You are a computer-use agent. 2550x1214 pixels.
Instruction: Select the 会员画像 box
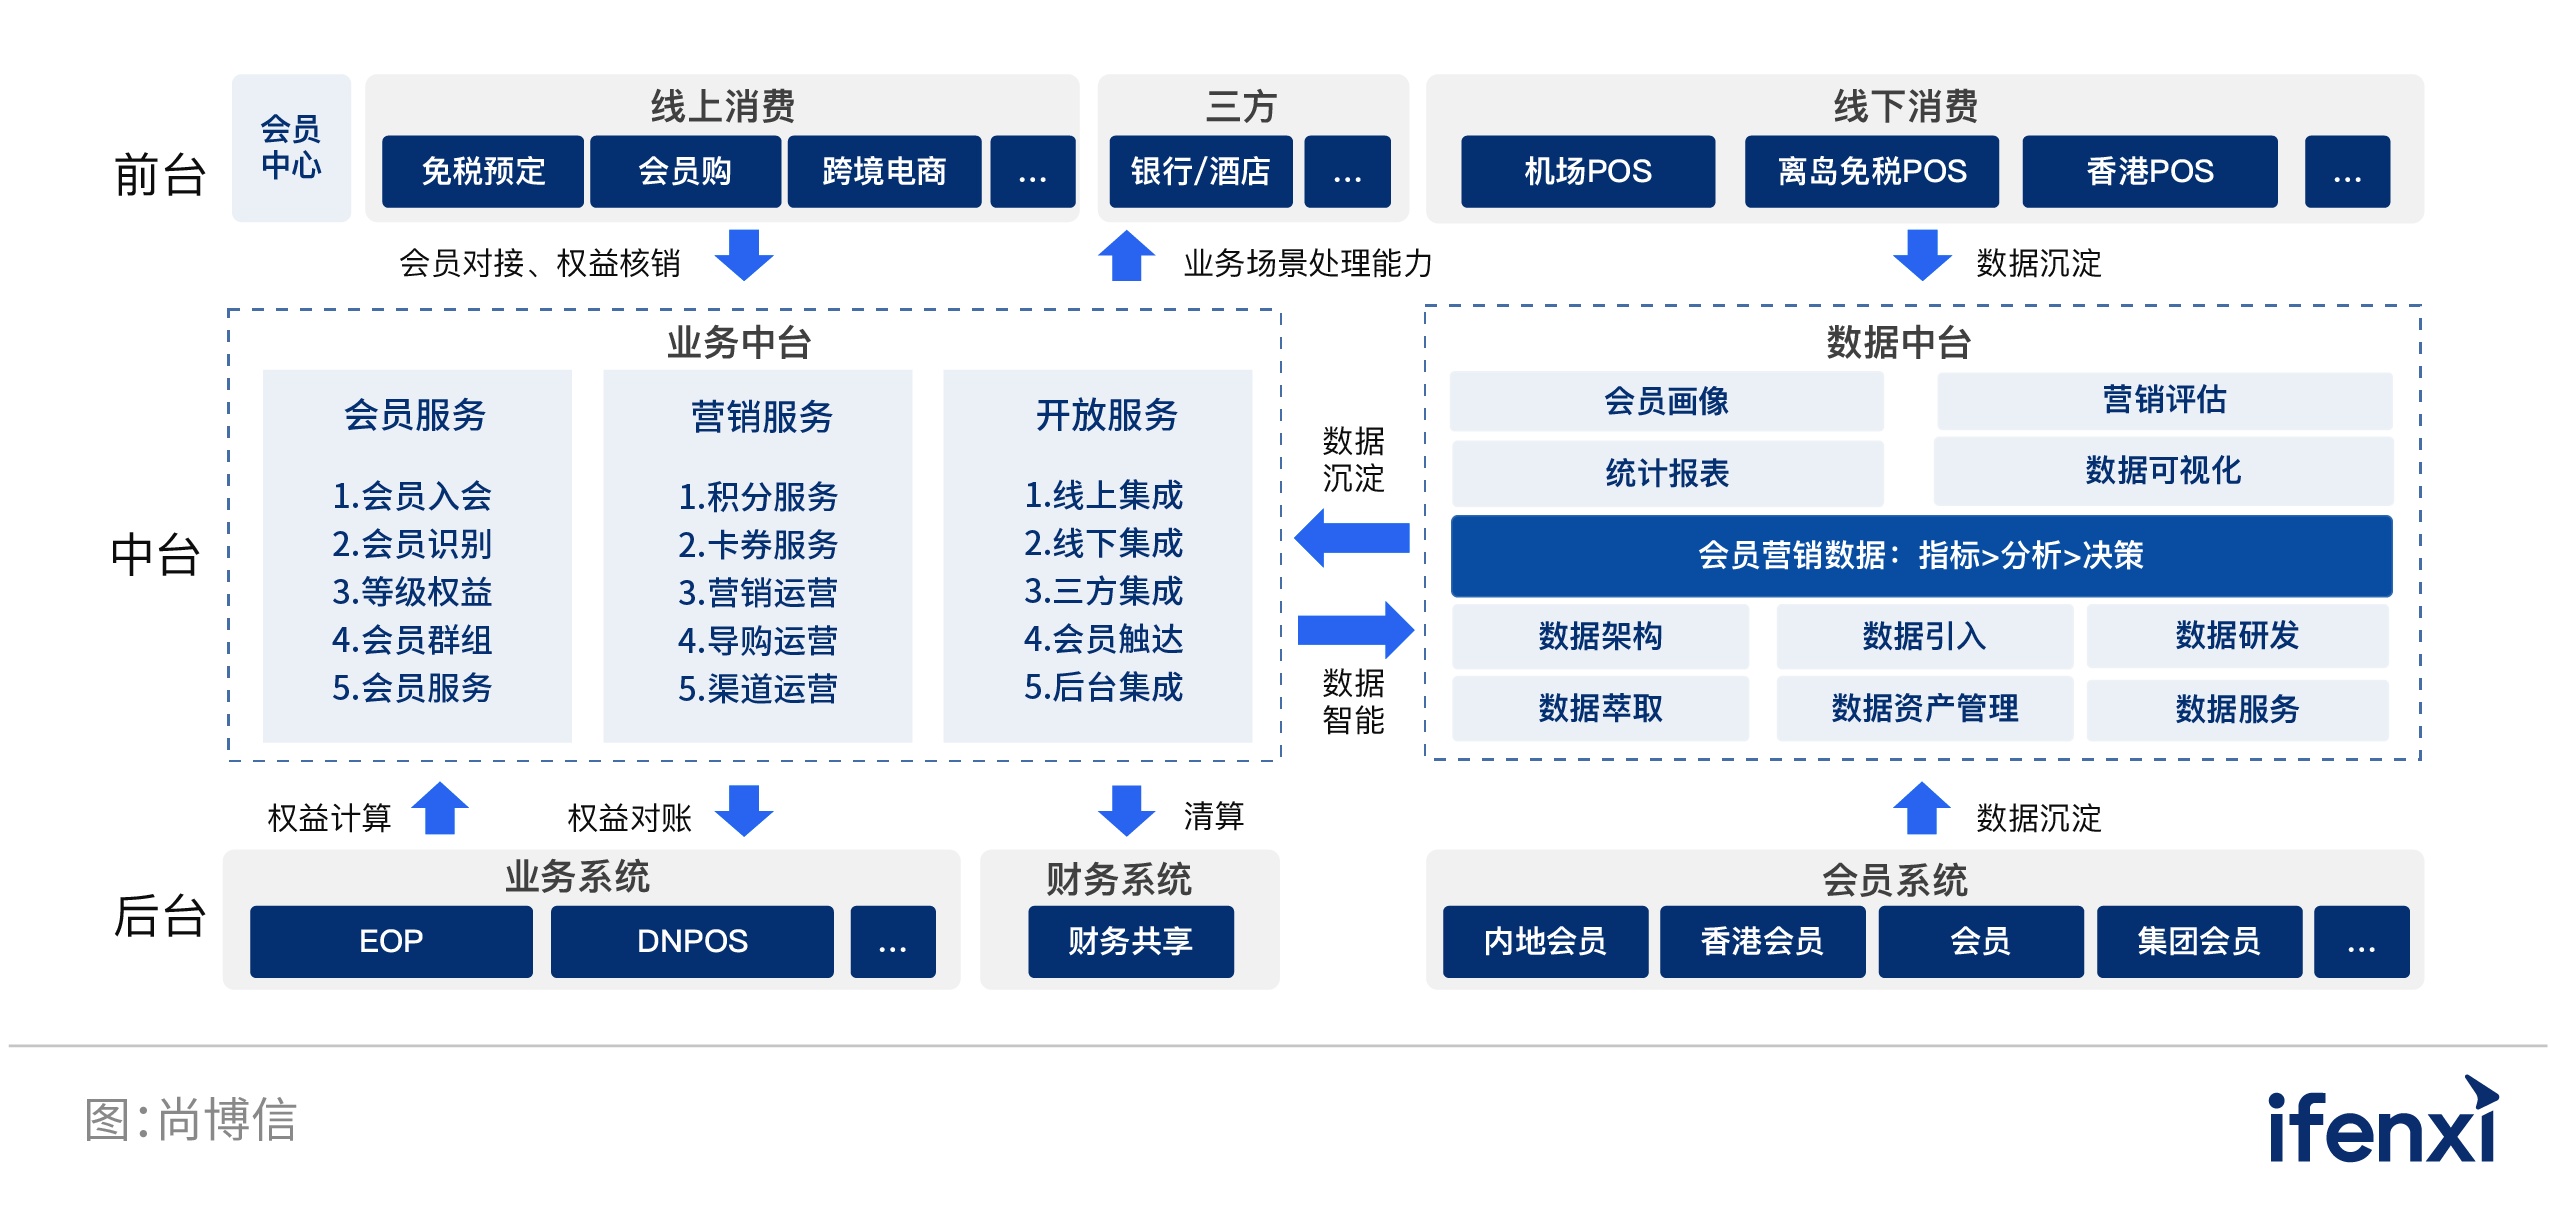1666,401
